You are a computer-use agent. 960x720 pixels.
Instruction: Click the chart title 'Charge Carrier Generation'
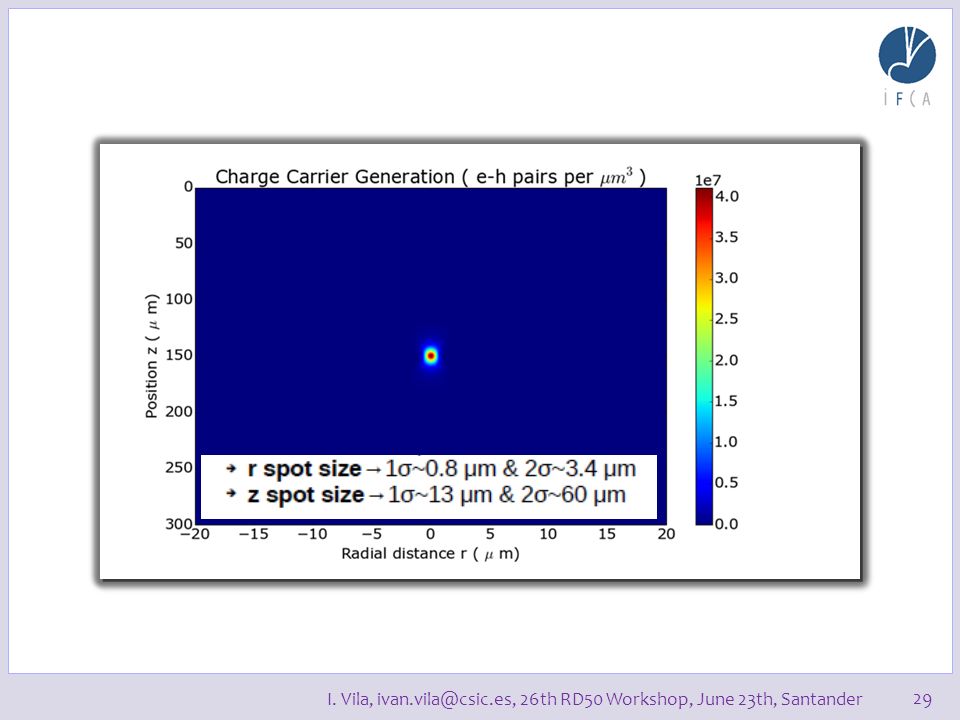430,177
